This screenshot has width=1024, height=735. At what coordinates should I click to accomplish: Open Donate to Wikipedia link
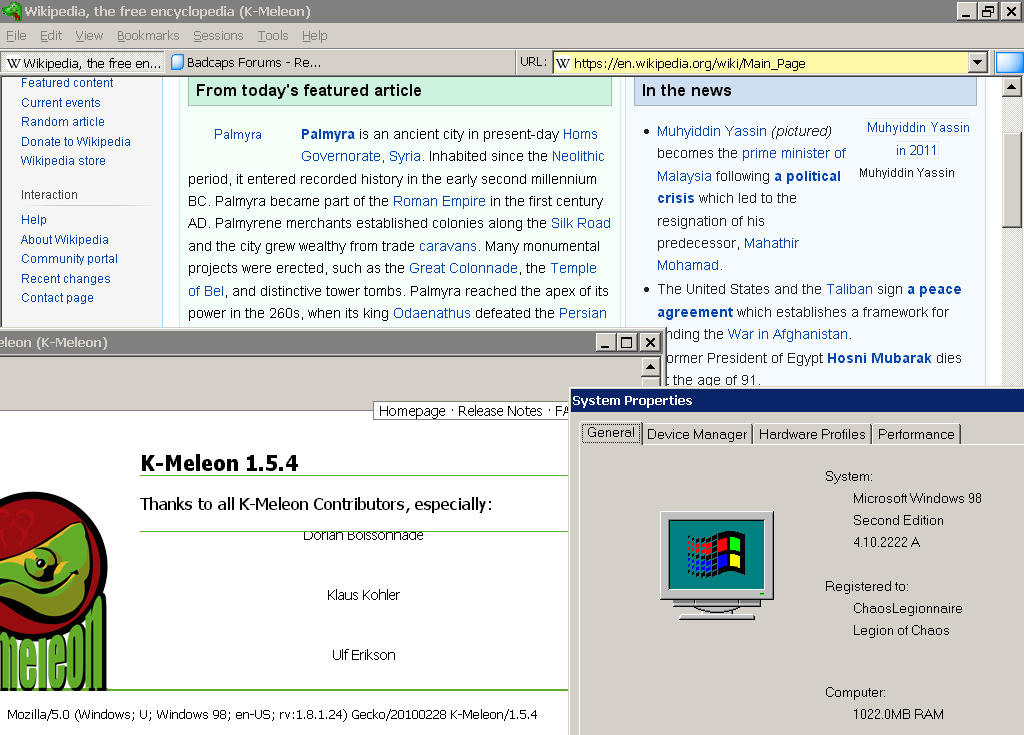76,142
